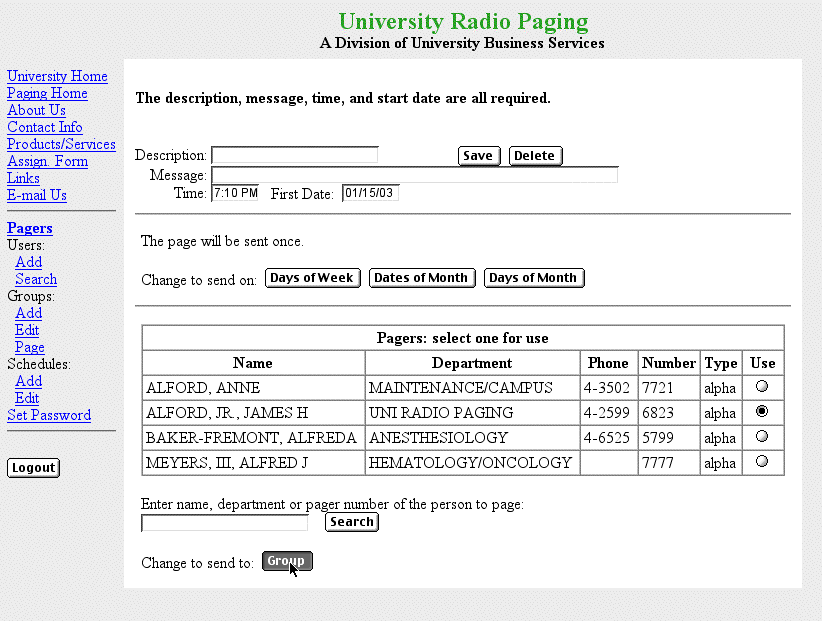Log out using the Logout button
822x621 pixels.
[x=33, y=468]
